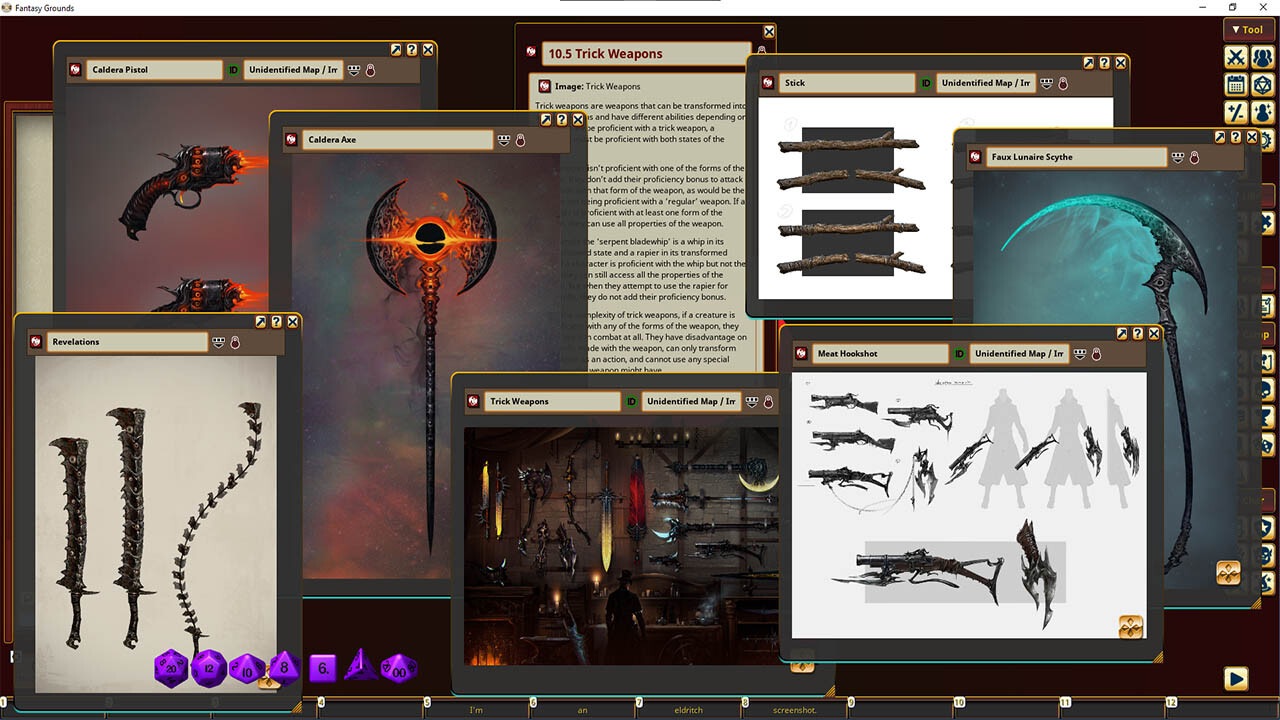Image resolution: width=1280 pixels, height=720 pixels.
Task: Click the red emblem icon on the Caldera Axe header
Action: (290, 140)
